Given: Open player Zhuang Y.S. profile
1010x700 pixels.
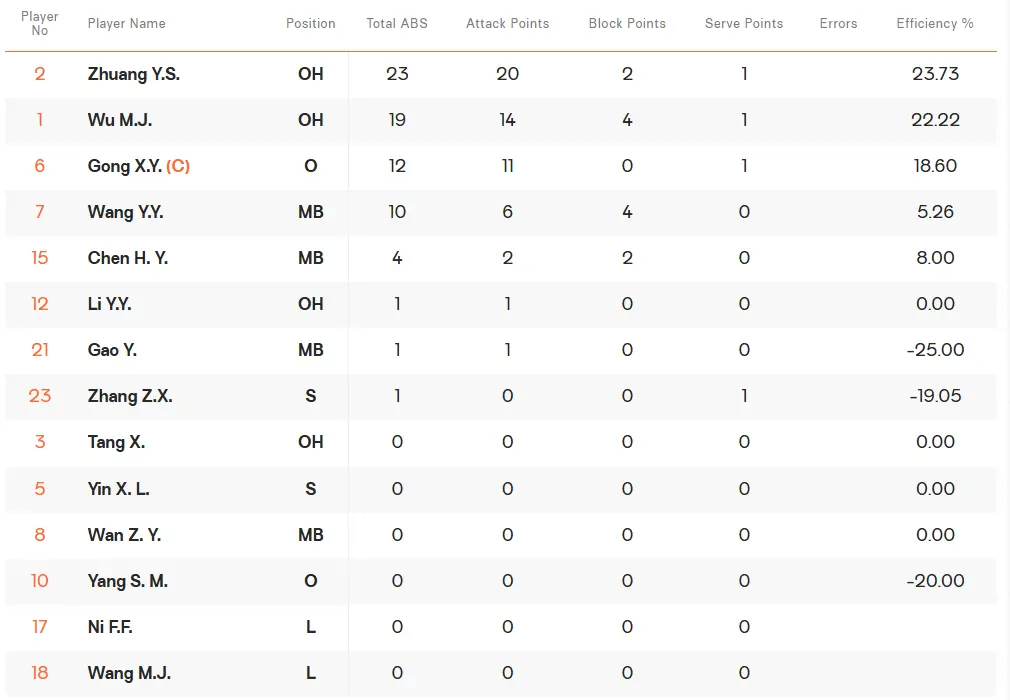Looking at the screenshot, I should coord(134,74).
